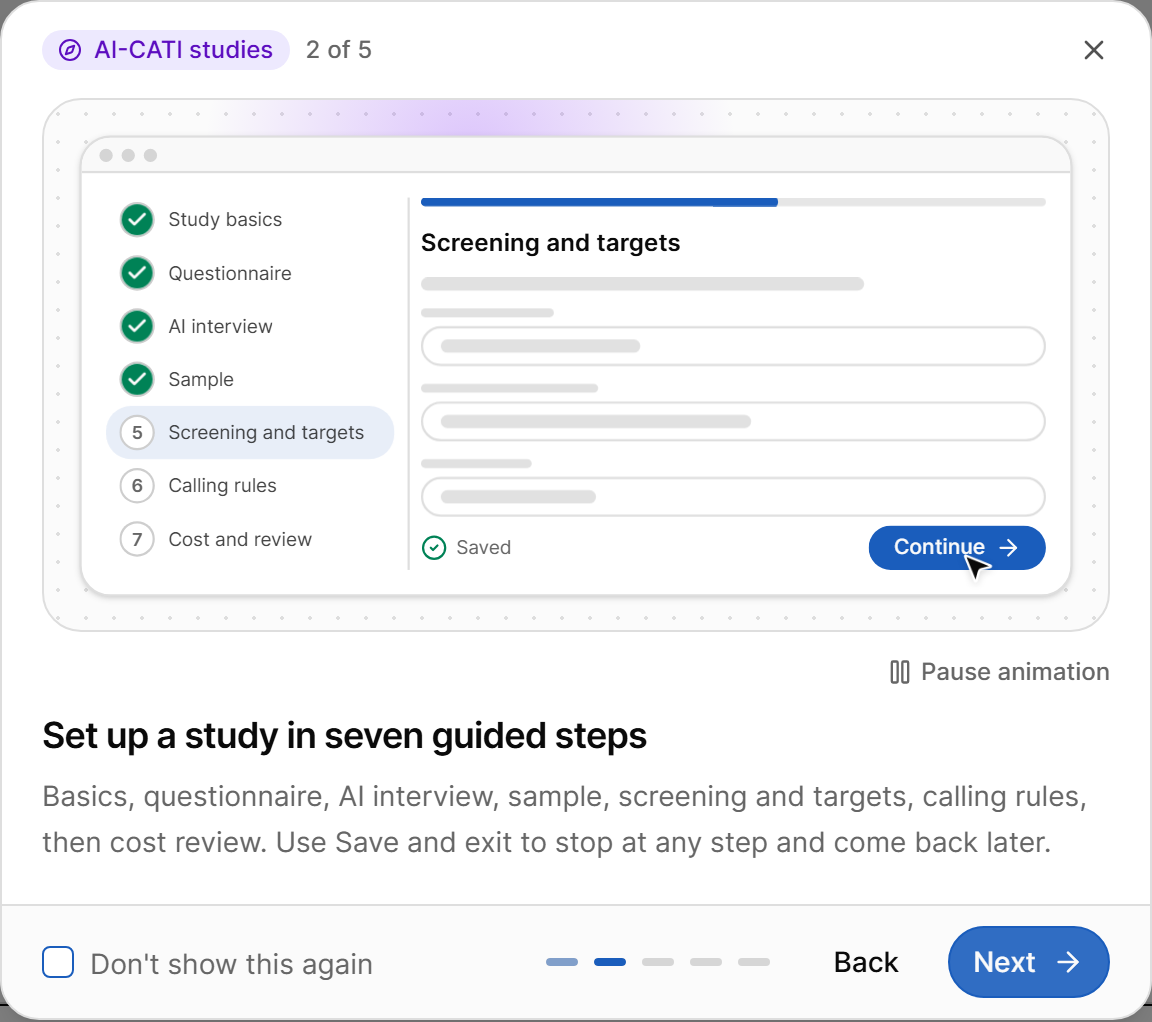Click the "AI interview" step label
The width and height of the screenshot is (1152, 1022).
click(220, 326)
